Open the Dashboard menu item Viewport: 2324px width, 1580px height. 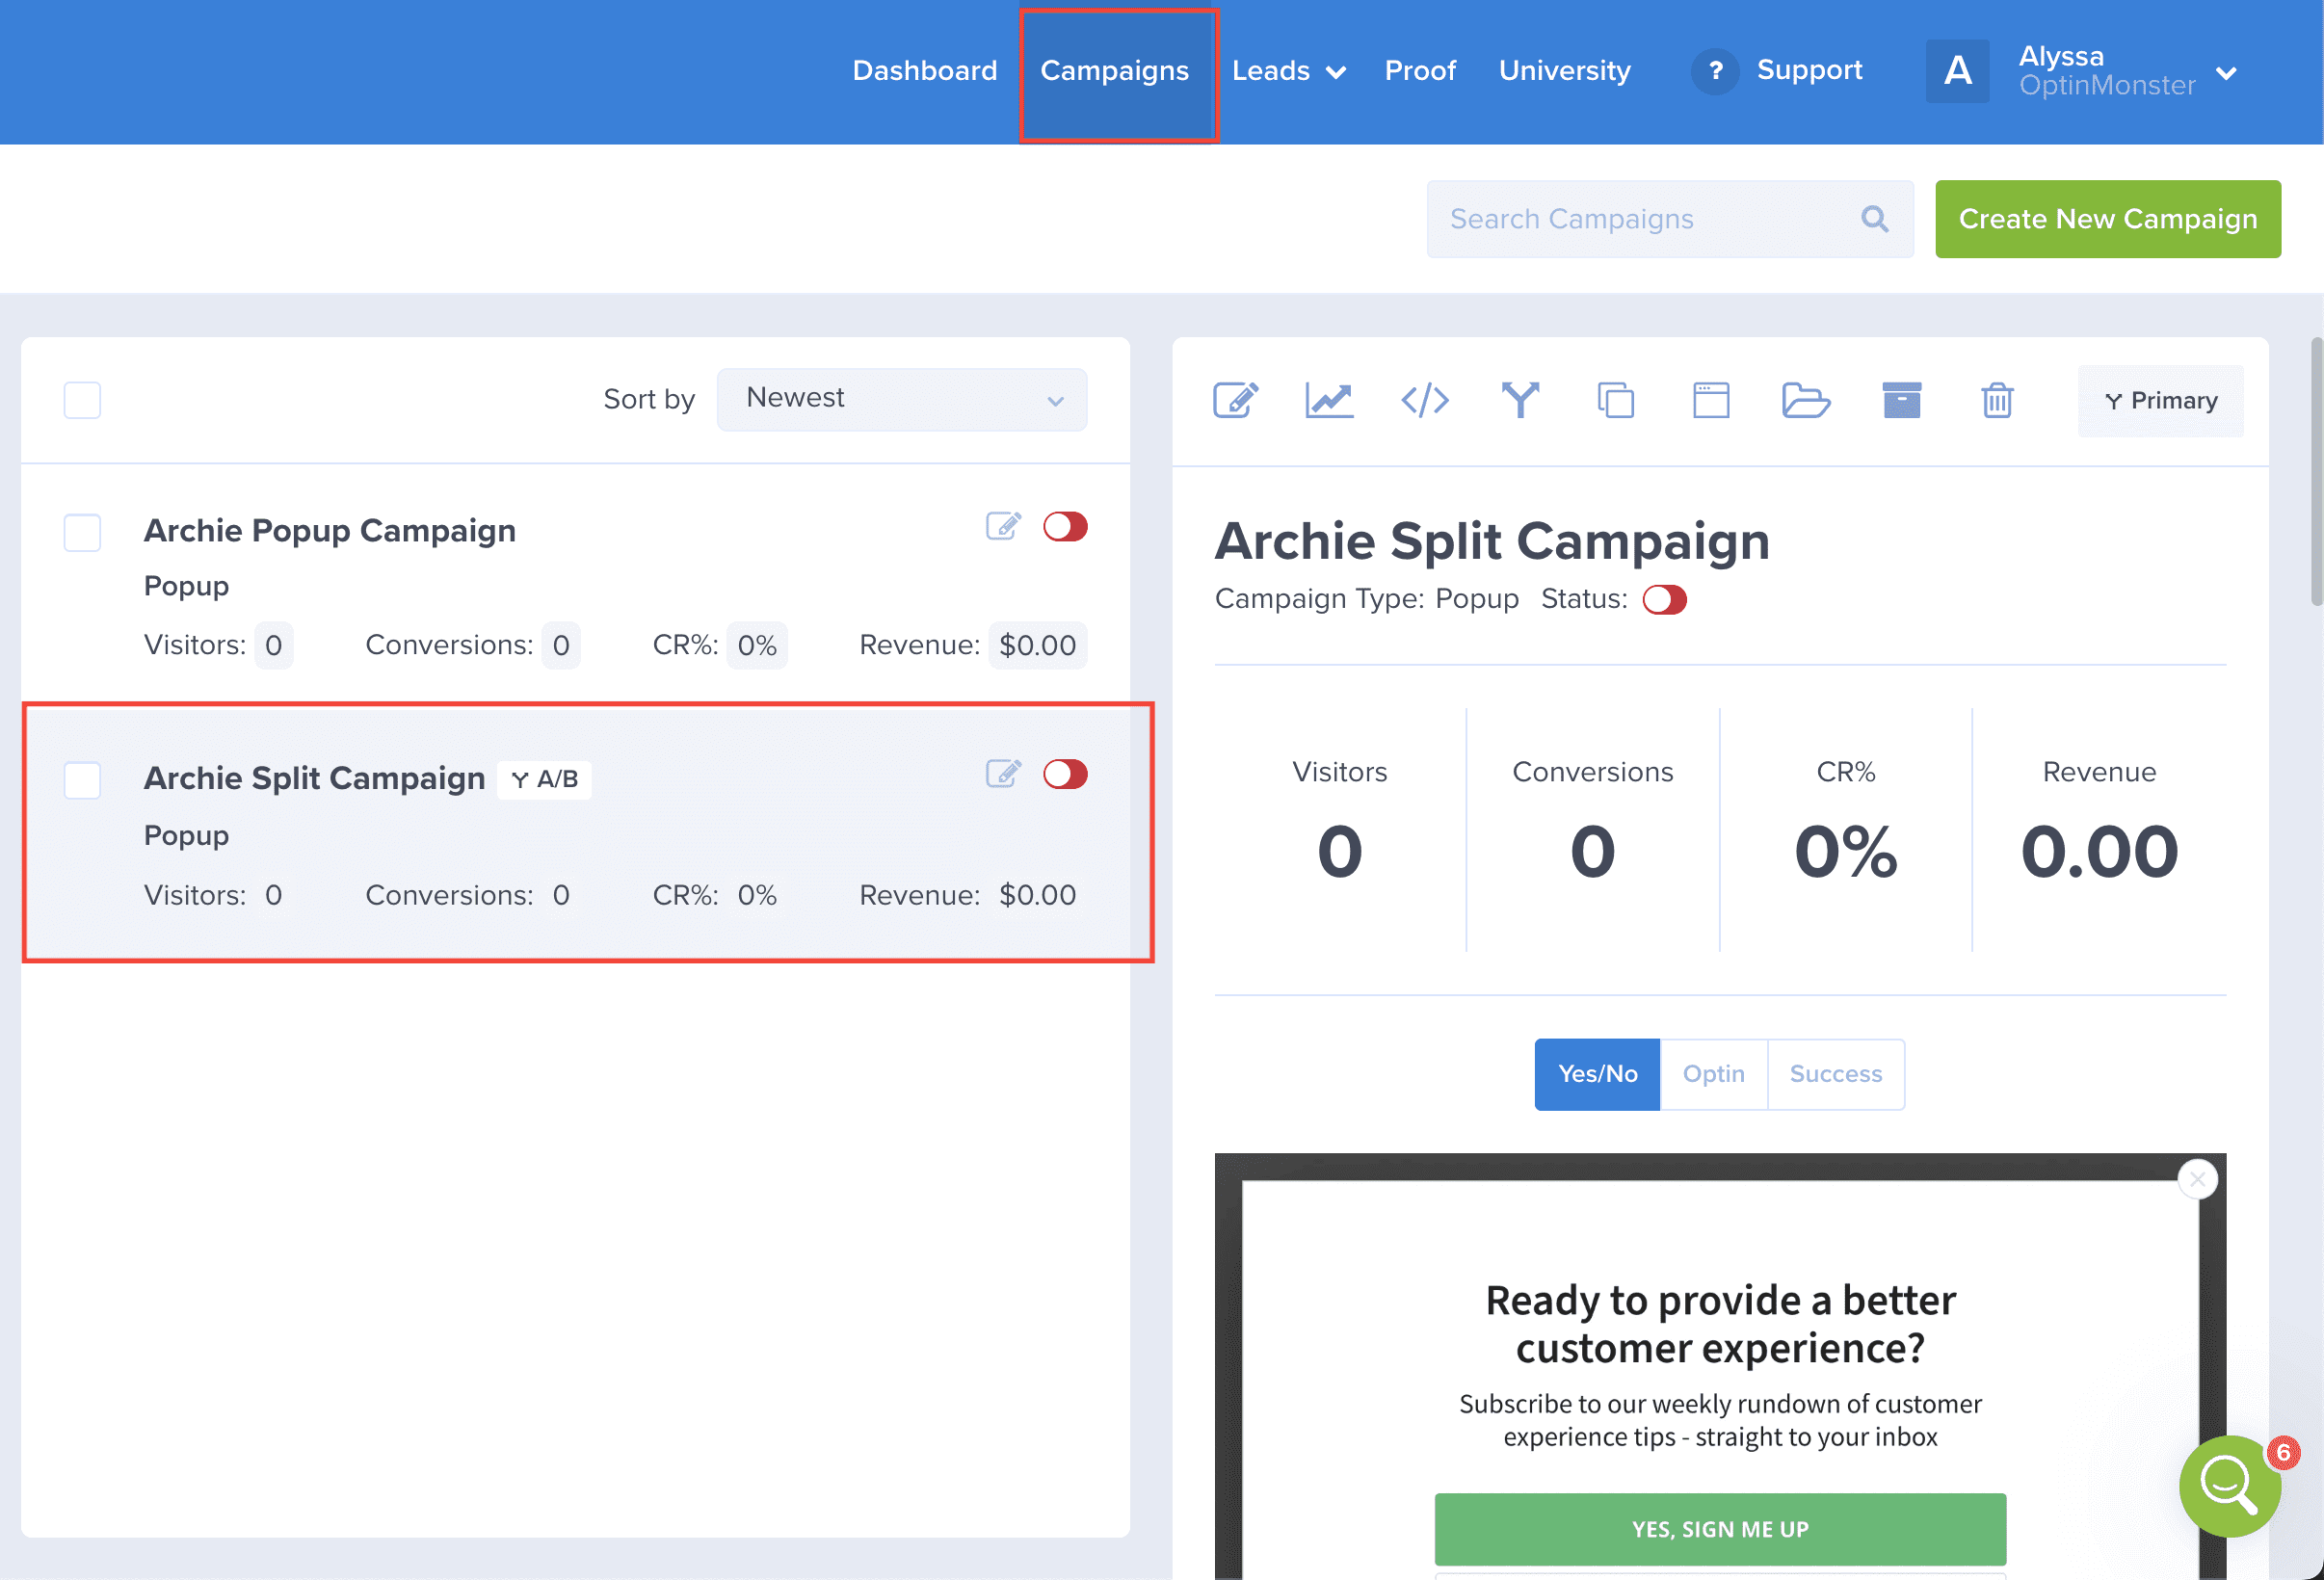[924, 71]
